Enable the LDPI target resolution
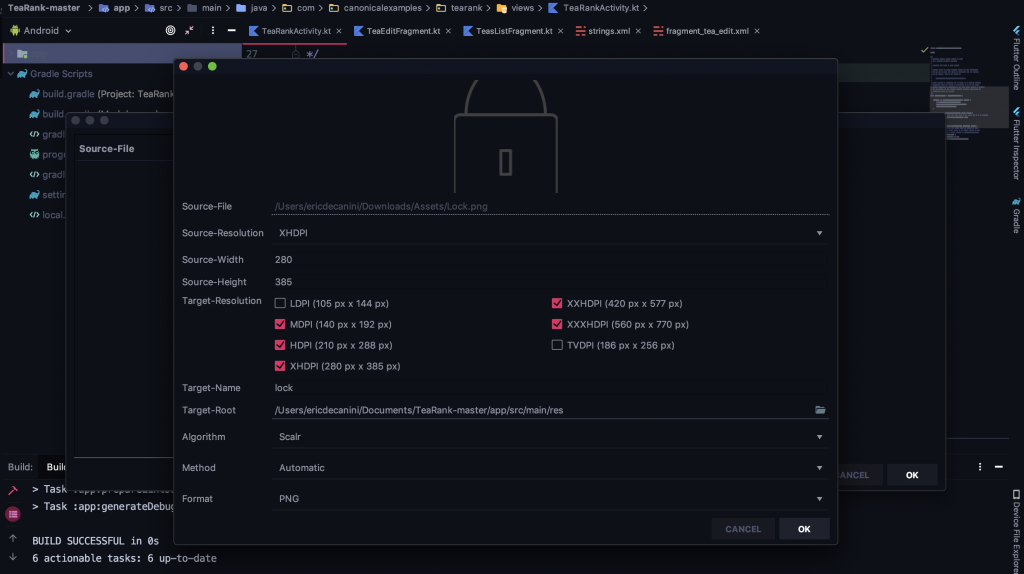 coord(280,303)
